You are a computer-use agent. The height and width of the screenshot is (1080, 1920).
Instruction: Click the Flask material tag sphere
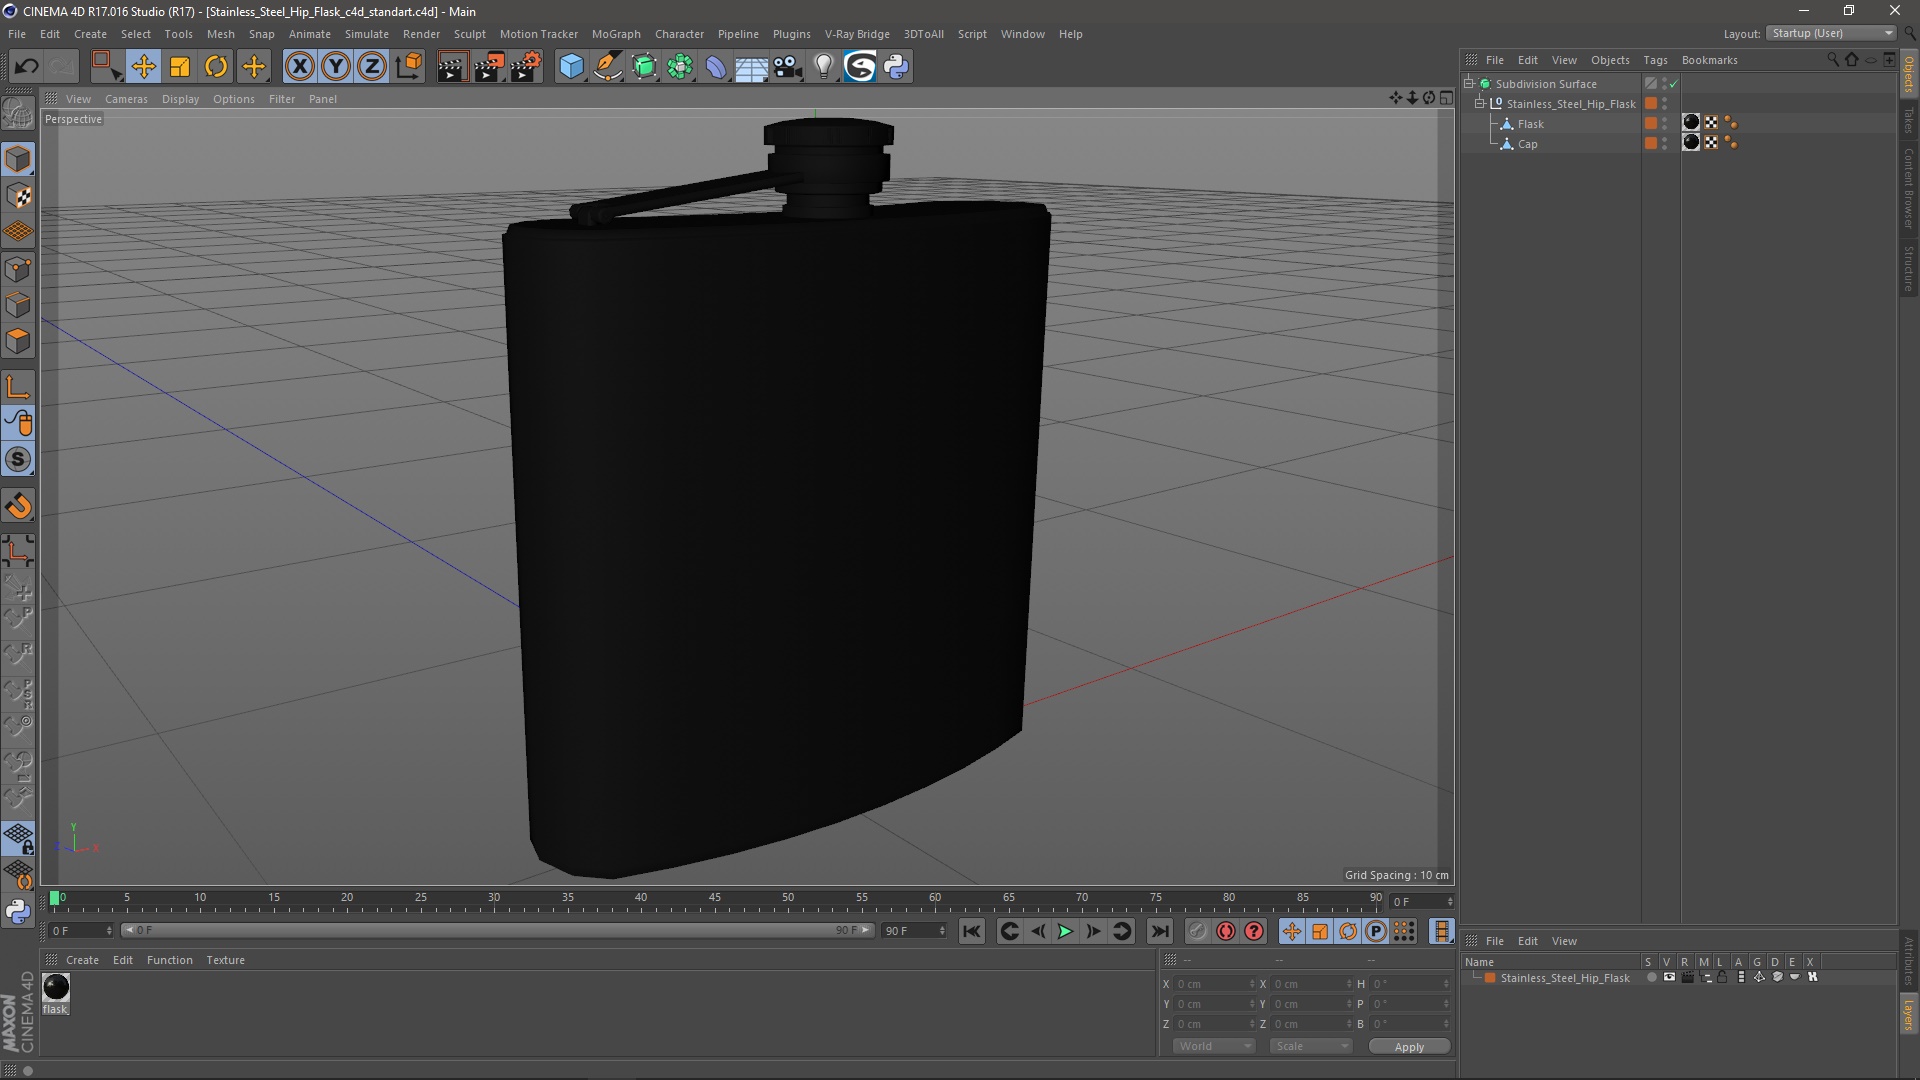tap(1691, 123)
